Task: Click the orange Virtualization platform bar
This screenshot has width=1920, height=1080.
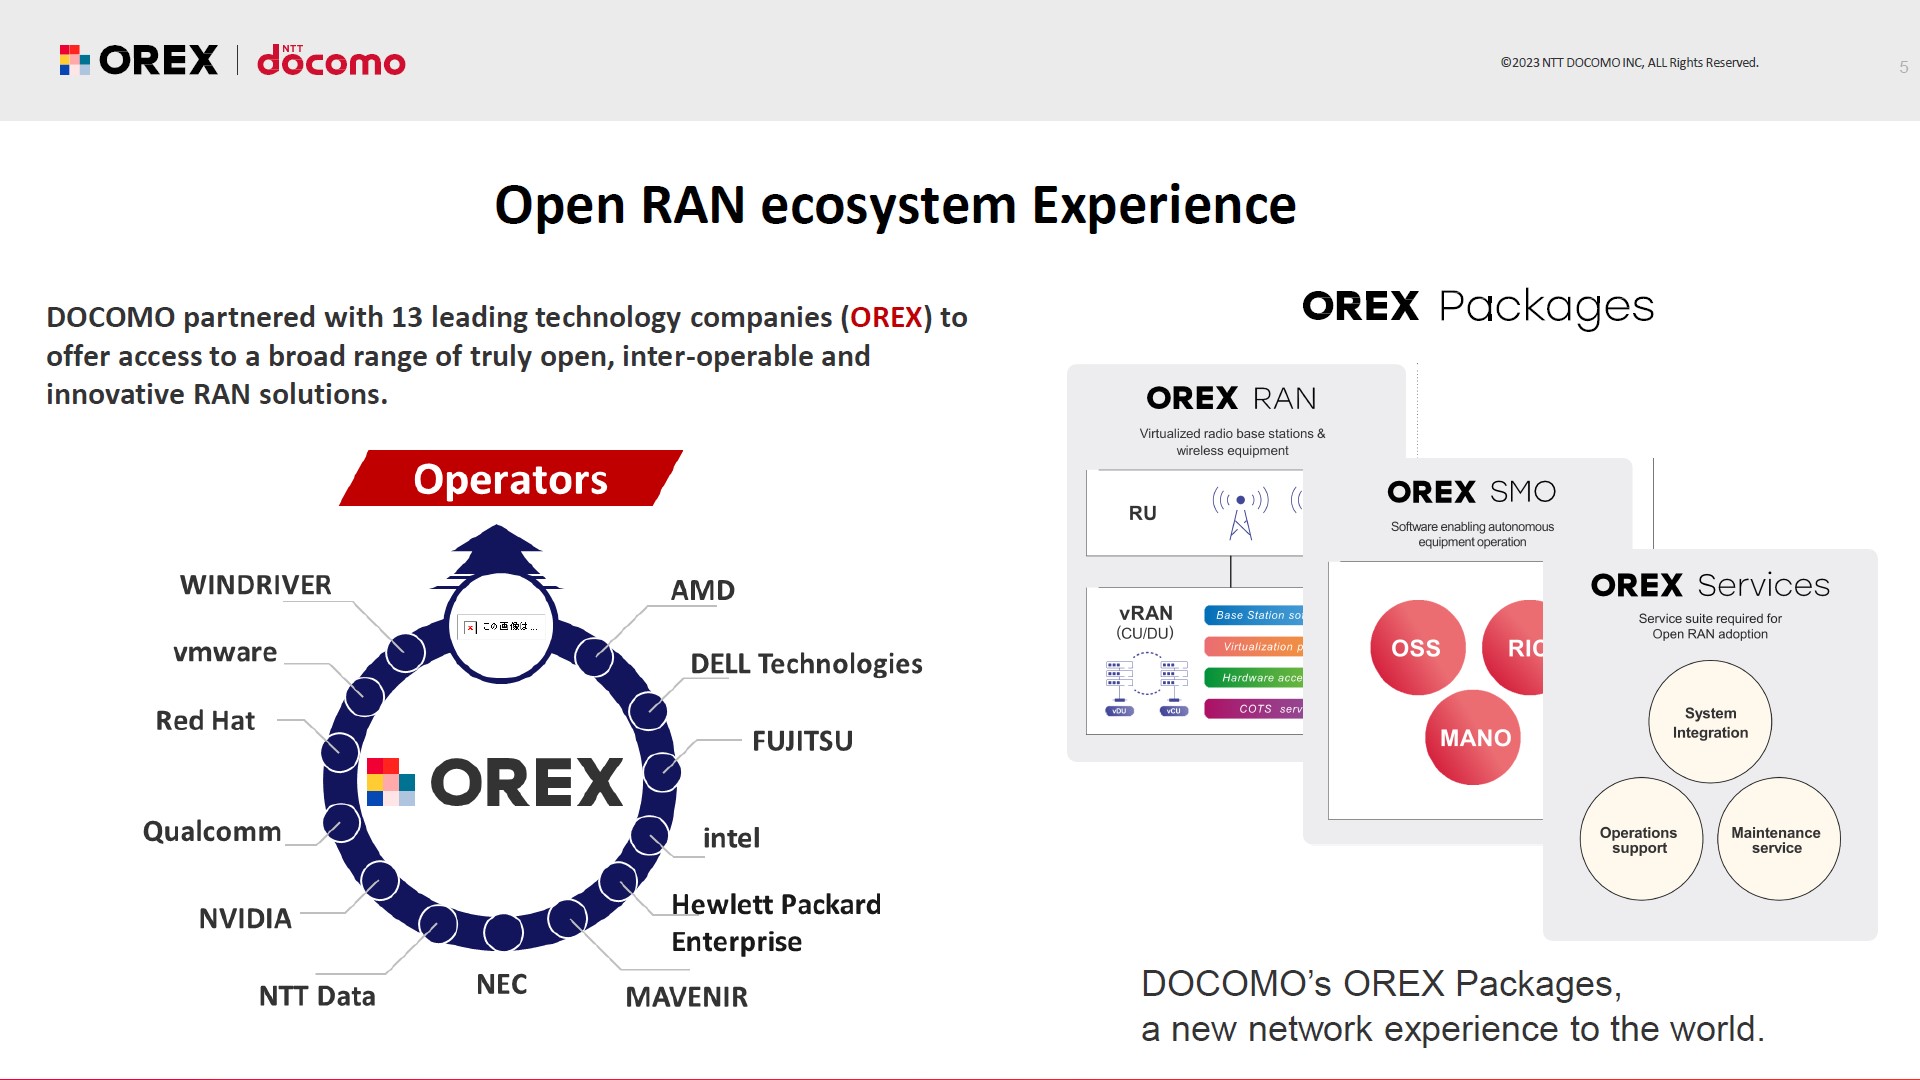Action: click(1254, 647)
